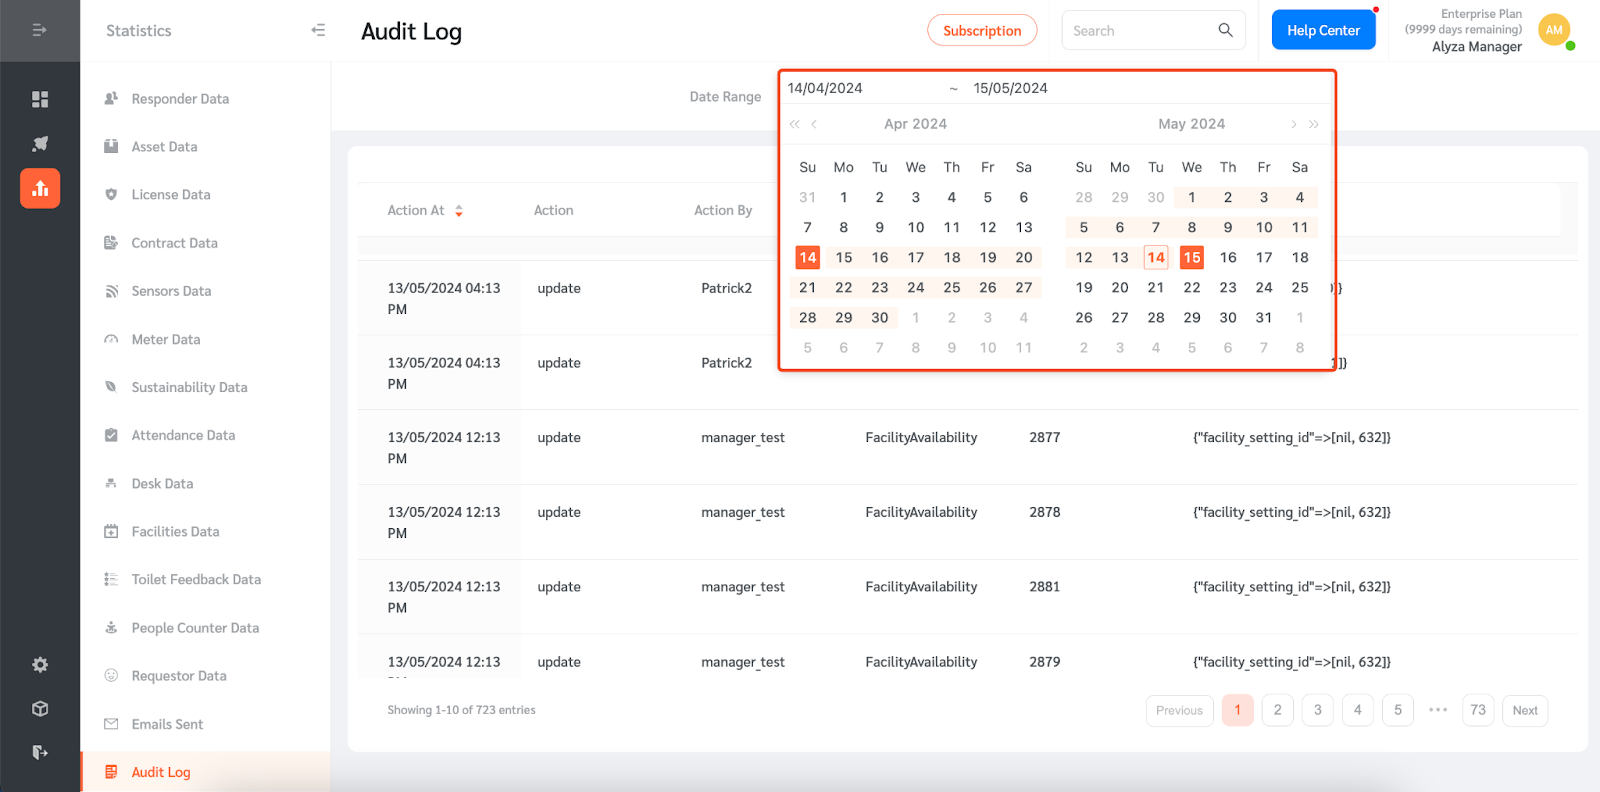Click the end date field 15/05/2024
This screenshot has height=792, width=1600.
tap(1011, 88)
